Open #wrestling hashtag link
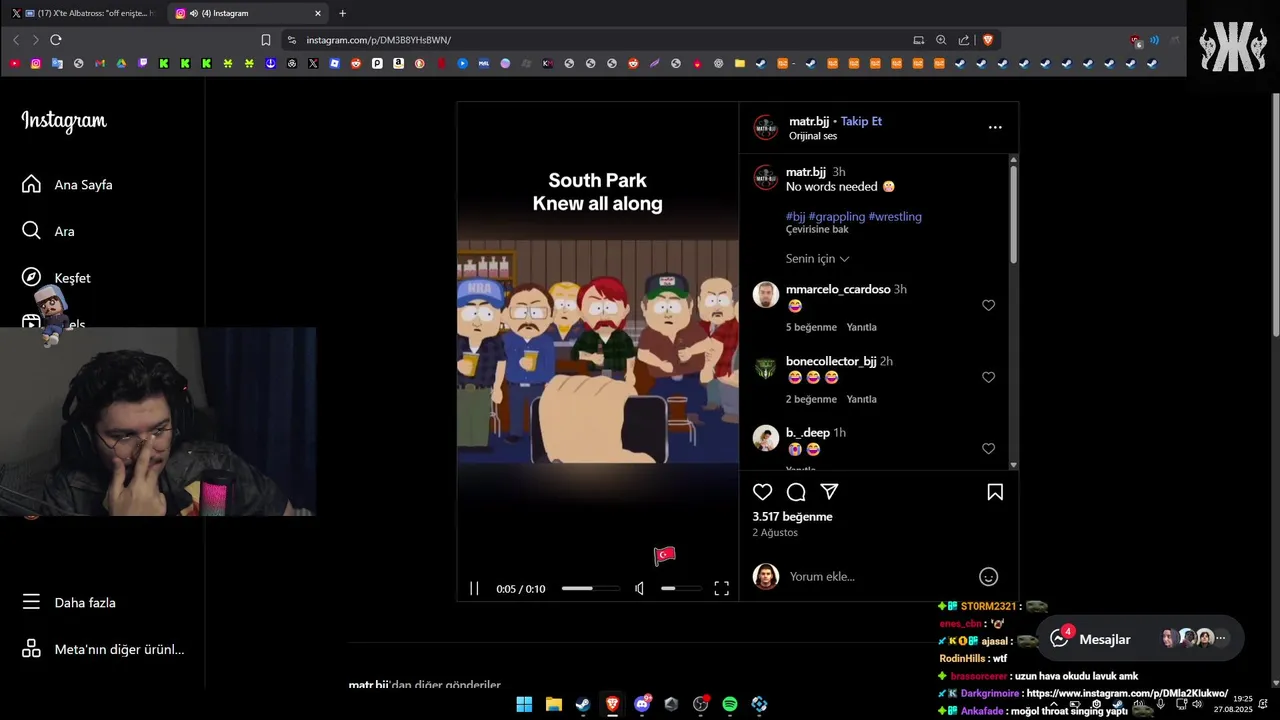 [895, 216]
